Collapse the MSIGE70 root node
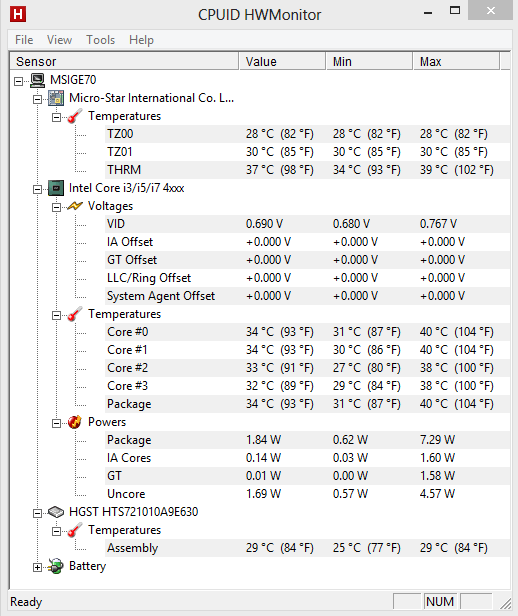 [18, 81]
